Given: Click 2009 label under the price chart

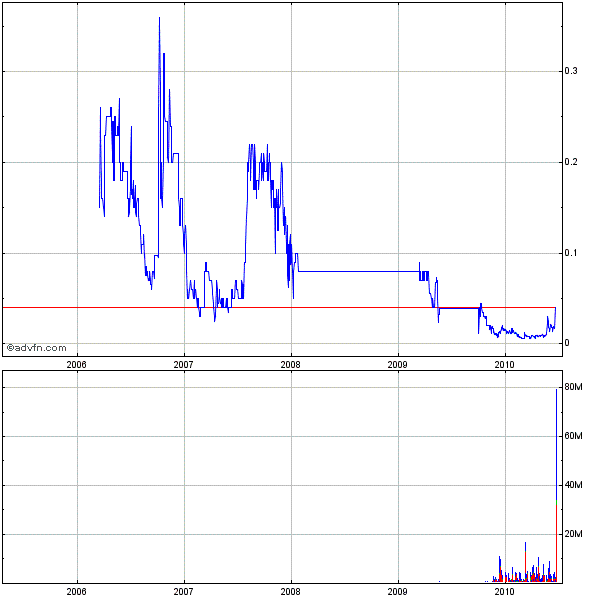Looking at the screenshot, I should [x=398, y=365].
